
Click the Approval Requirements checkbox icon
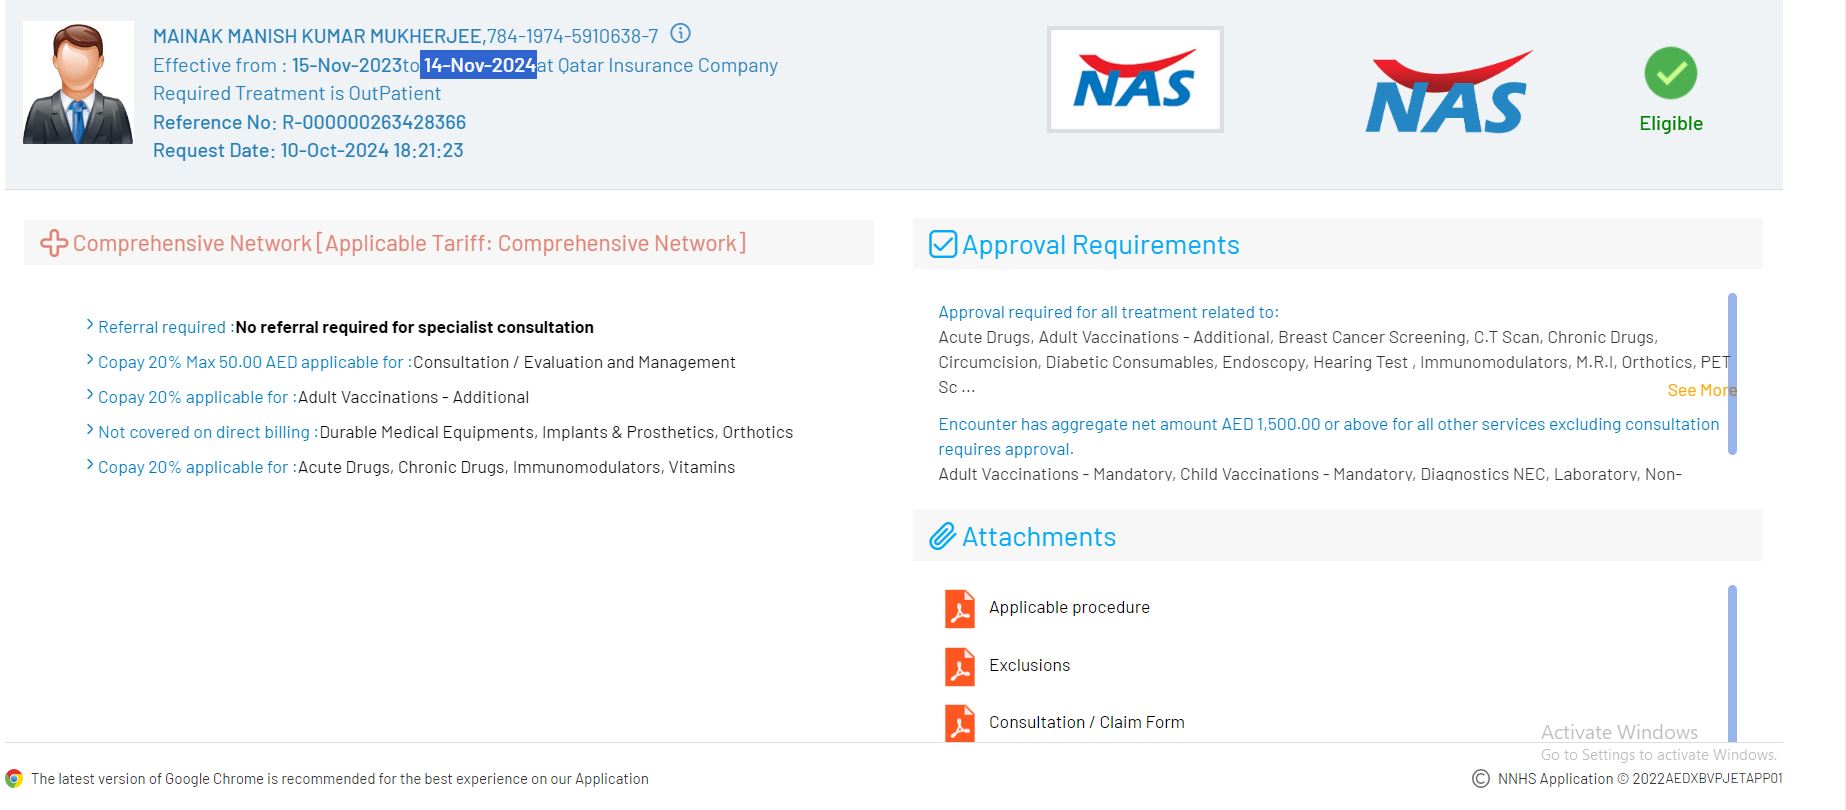coord(943,244)
